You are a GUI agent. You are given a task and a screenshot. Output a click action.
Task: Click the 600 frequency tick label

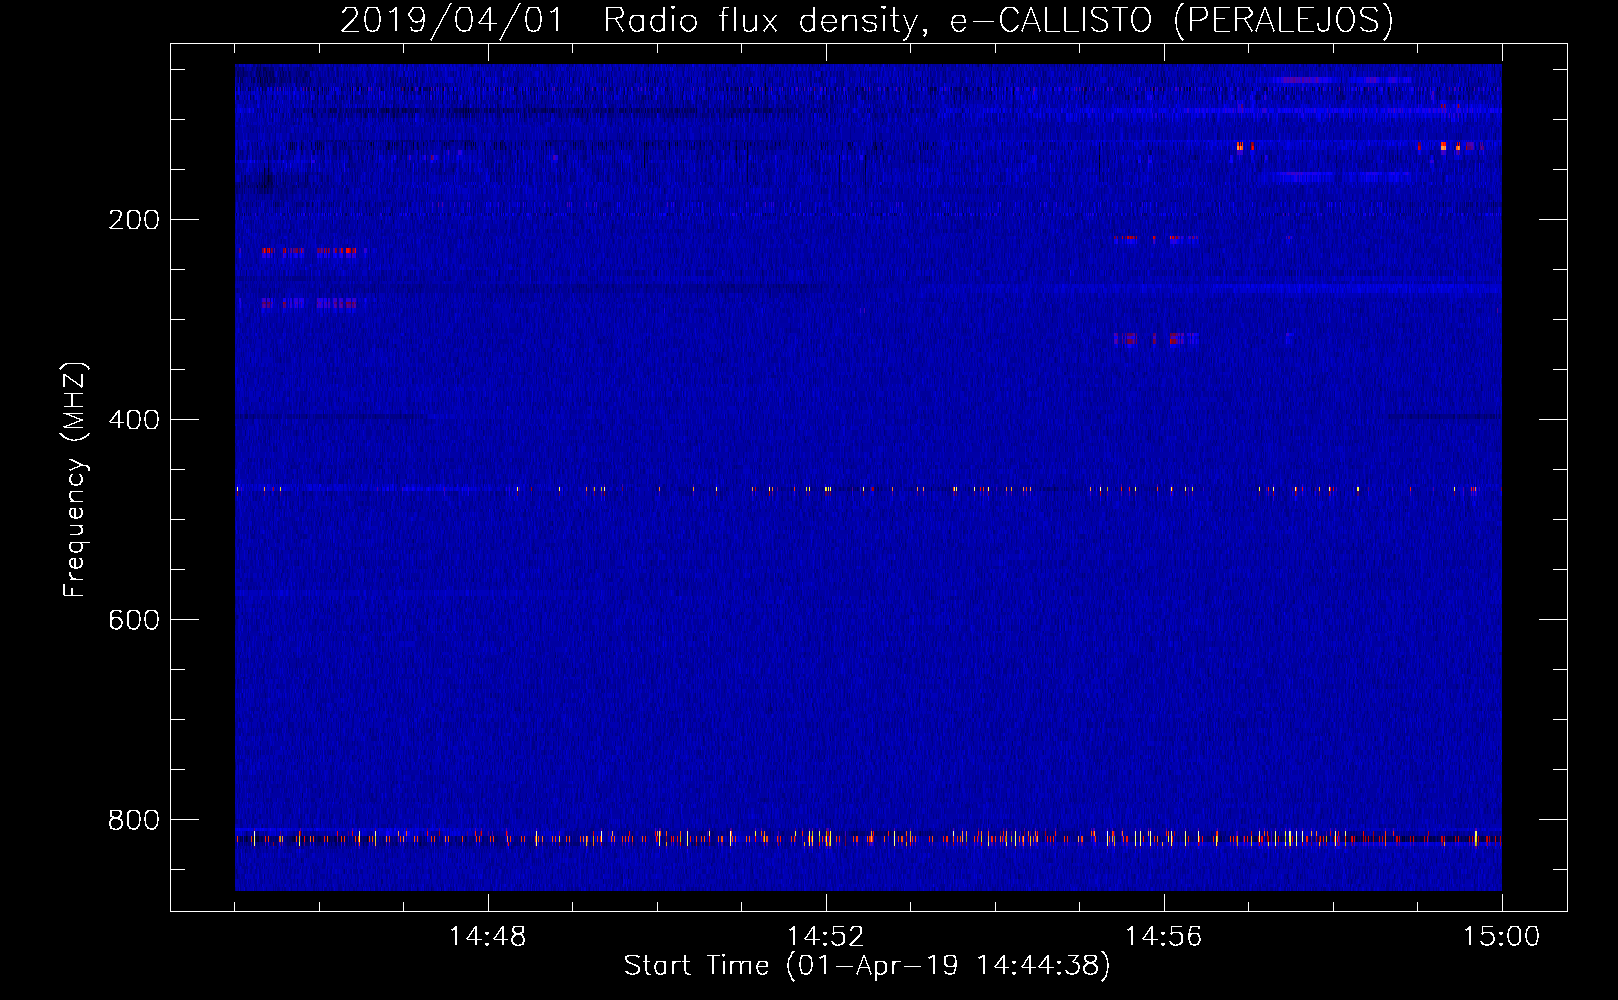[134, 620]
